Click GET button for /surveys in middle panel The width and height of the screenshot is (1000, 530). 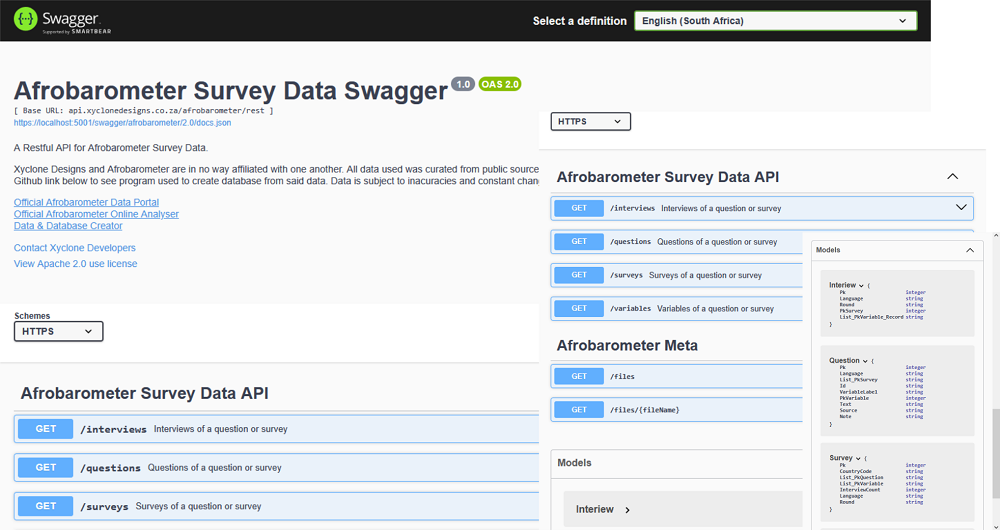click(579, 275)
